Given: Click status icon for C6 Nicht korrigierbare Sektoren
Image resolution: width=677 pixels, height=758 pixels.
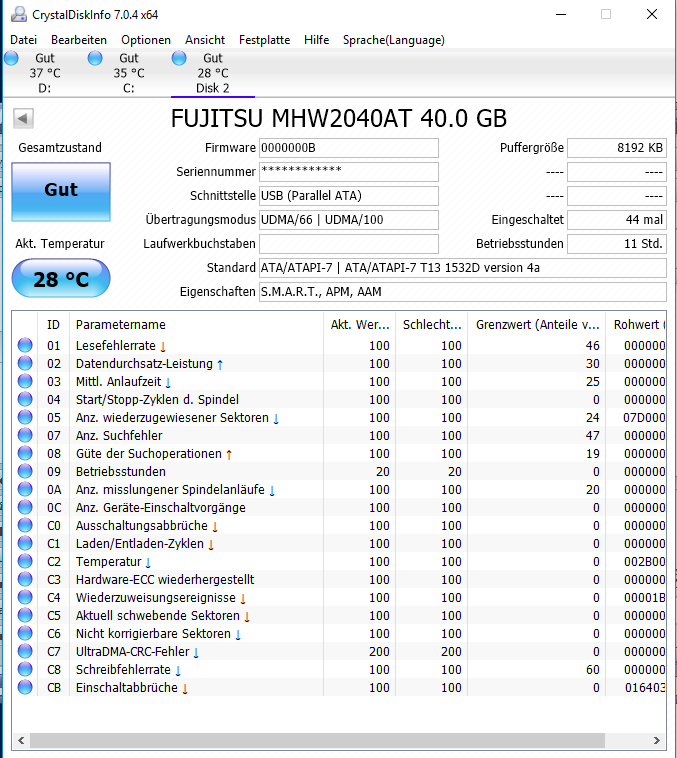Looking at the screenshot, I should [x=25, y=633].
